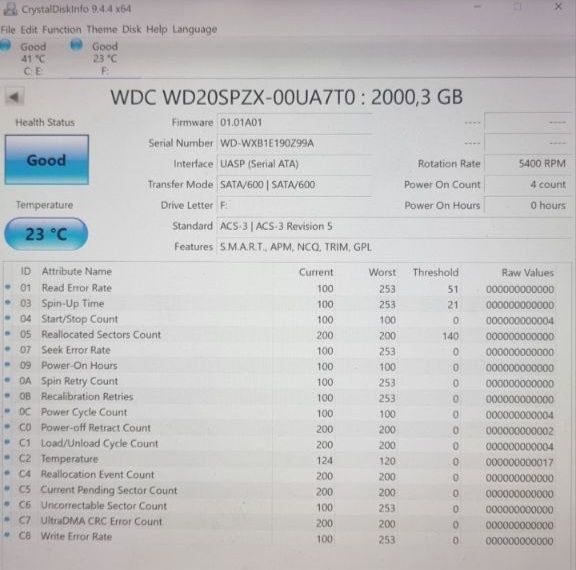This screenshot has width=576, height=570.
Task: Click the status dot for Current Pending Sector Count
Action: tap(7, 489)
